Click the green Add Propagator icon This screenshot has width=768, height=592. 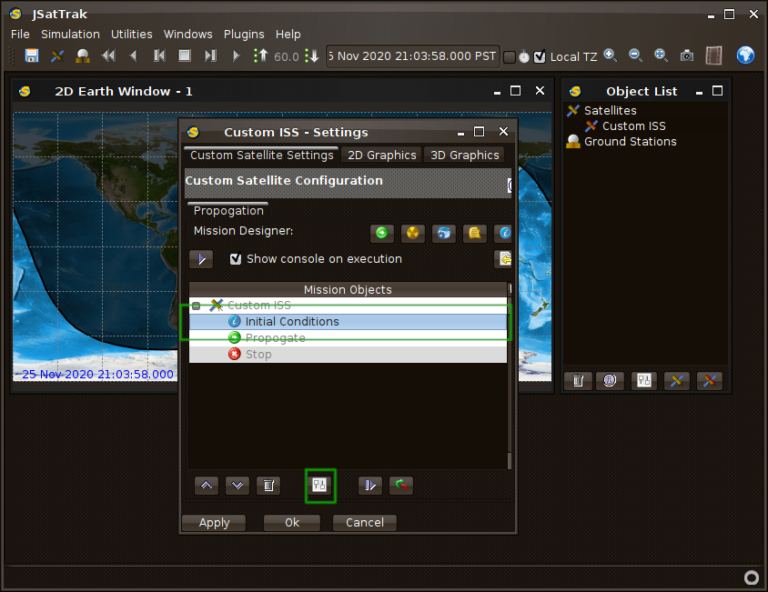(381, 233)
